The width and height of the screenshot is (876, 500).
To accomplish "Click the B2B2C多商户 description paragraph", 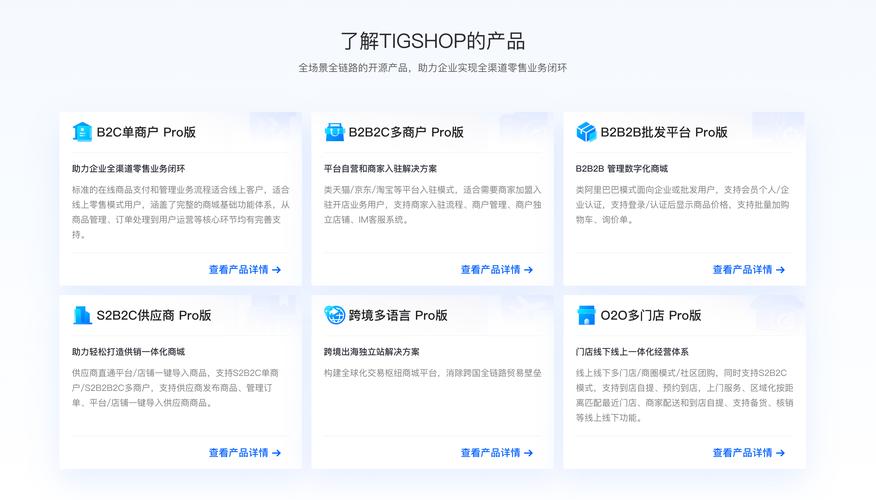I will click(432, 205).
